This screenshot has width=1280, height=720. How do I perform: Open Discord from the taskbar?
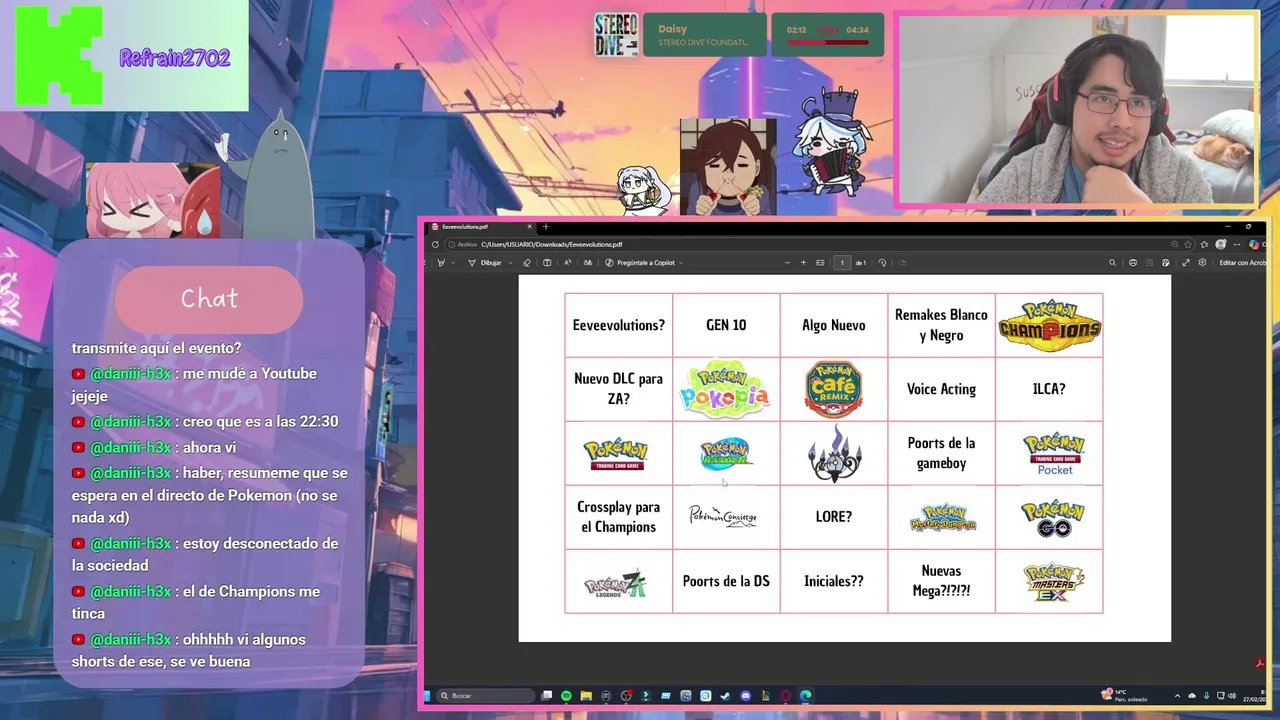745,695
